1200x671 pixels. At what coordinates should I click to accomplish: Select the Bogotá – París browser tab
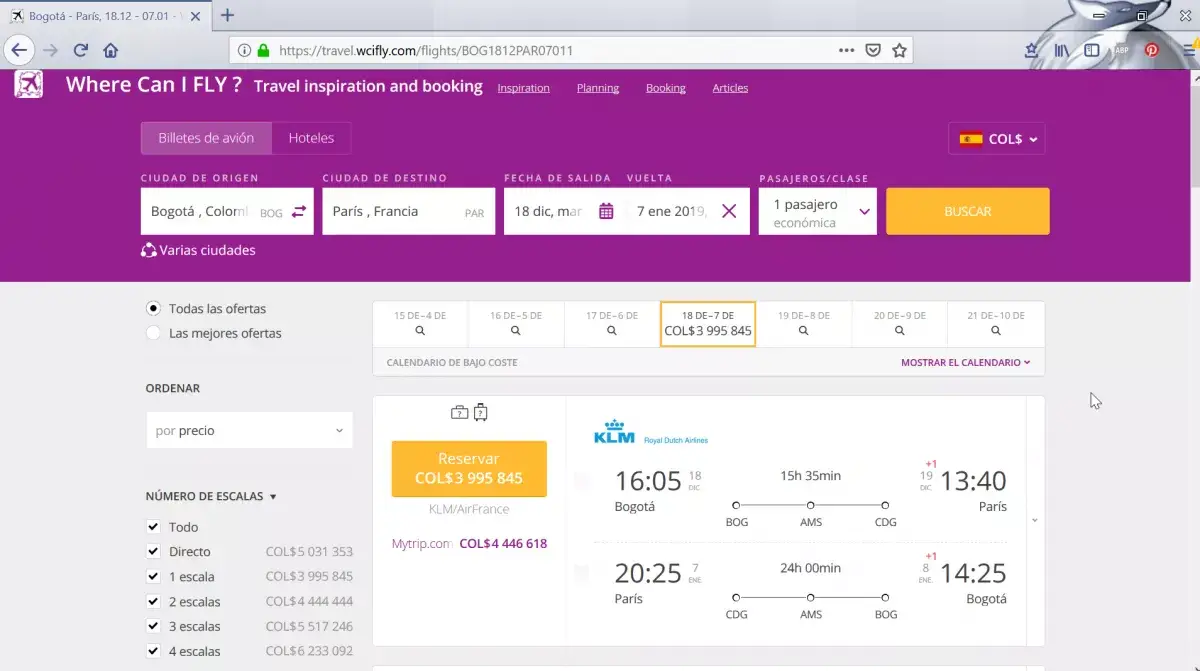coord(104,16)
